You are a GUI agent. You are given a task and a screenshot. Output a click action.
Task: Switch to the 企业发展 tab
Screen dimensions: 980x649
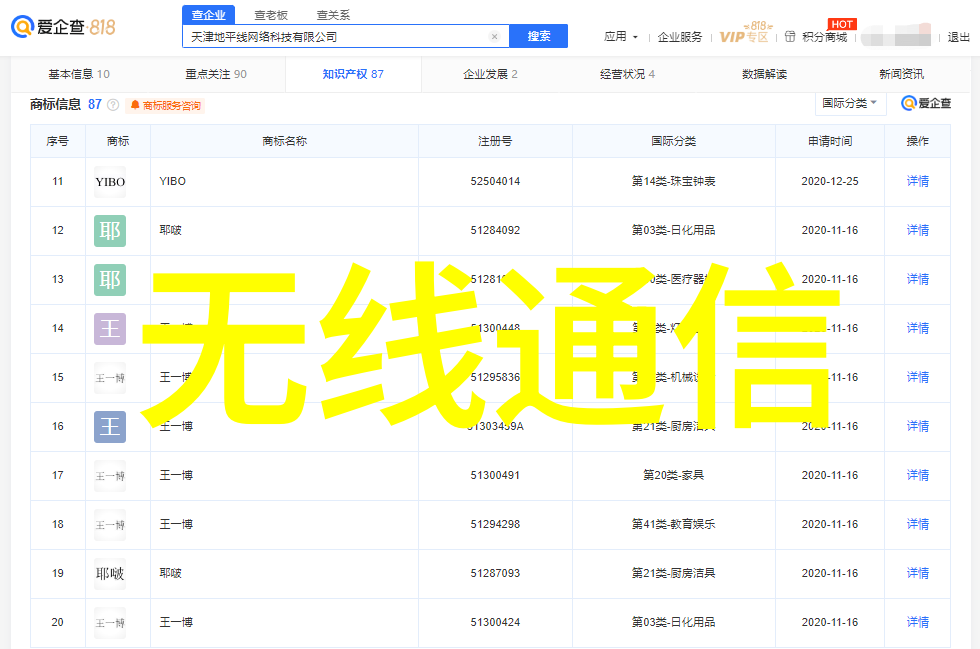[x=490, y=74]
